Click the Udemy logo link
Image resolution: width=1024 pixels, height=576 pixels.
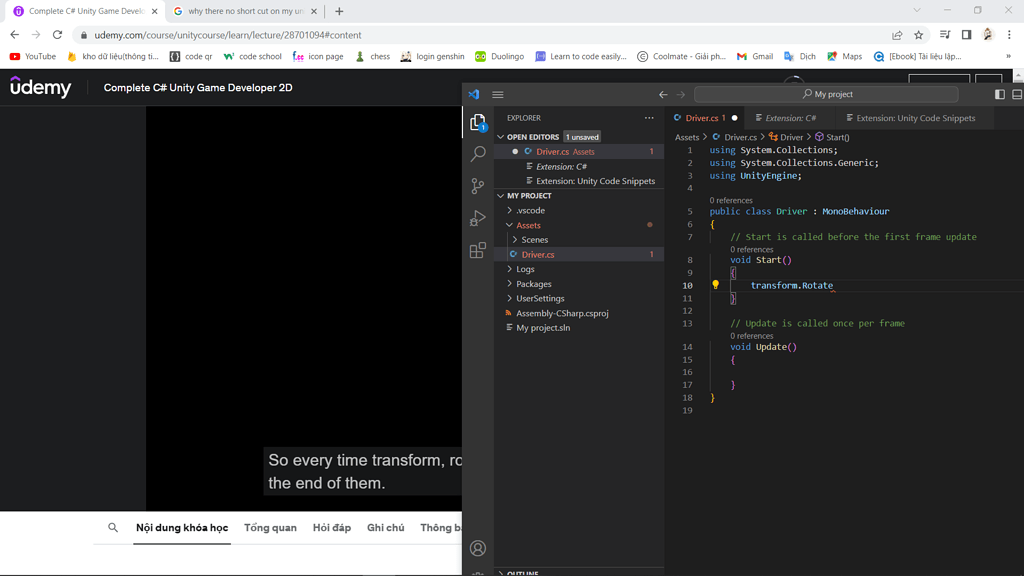tap(41, 88)
